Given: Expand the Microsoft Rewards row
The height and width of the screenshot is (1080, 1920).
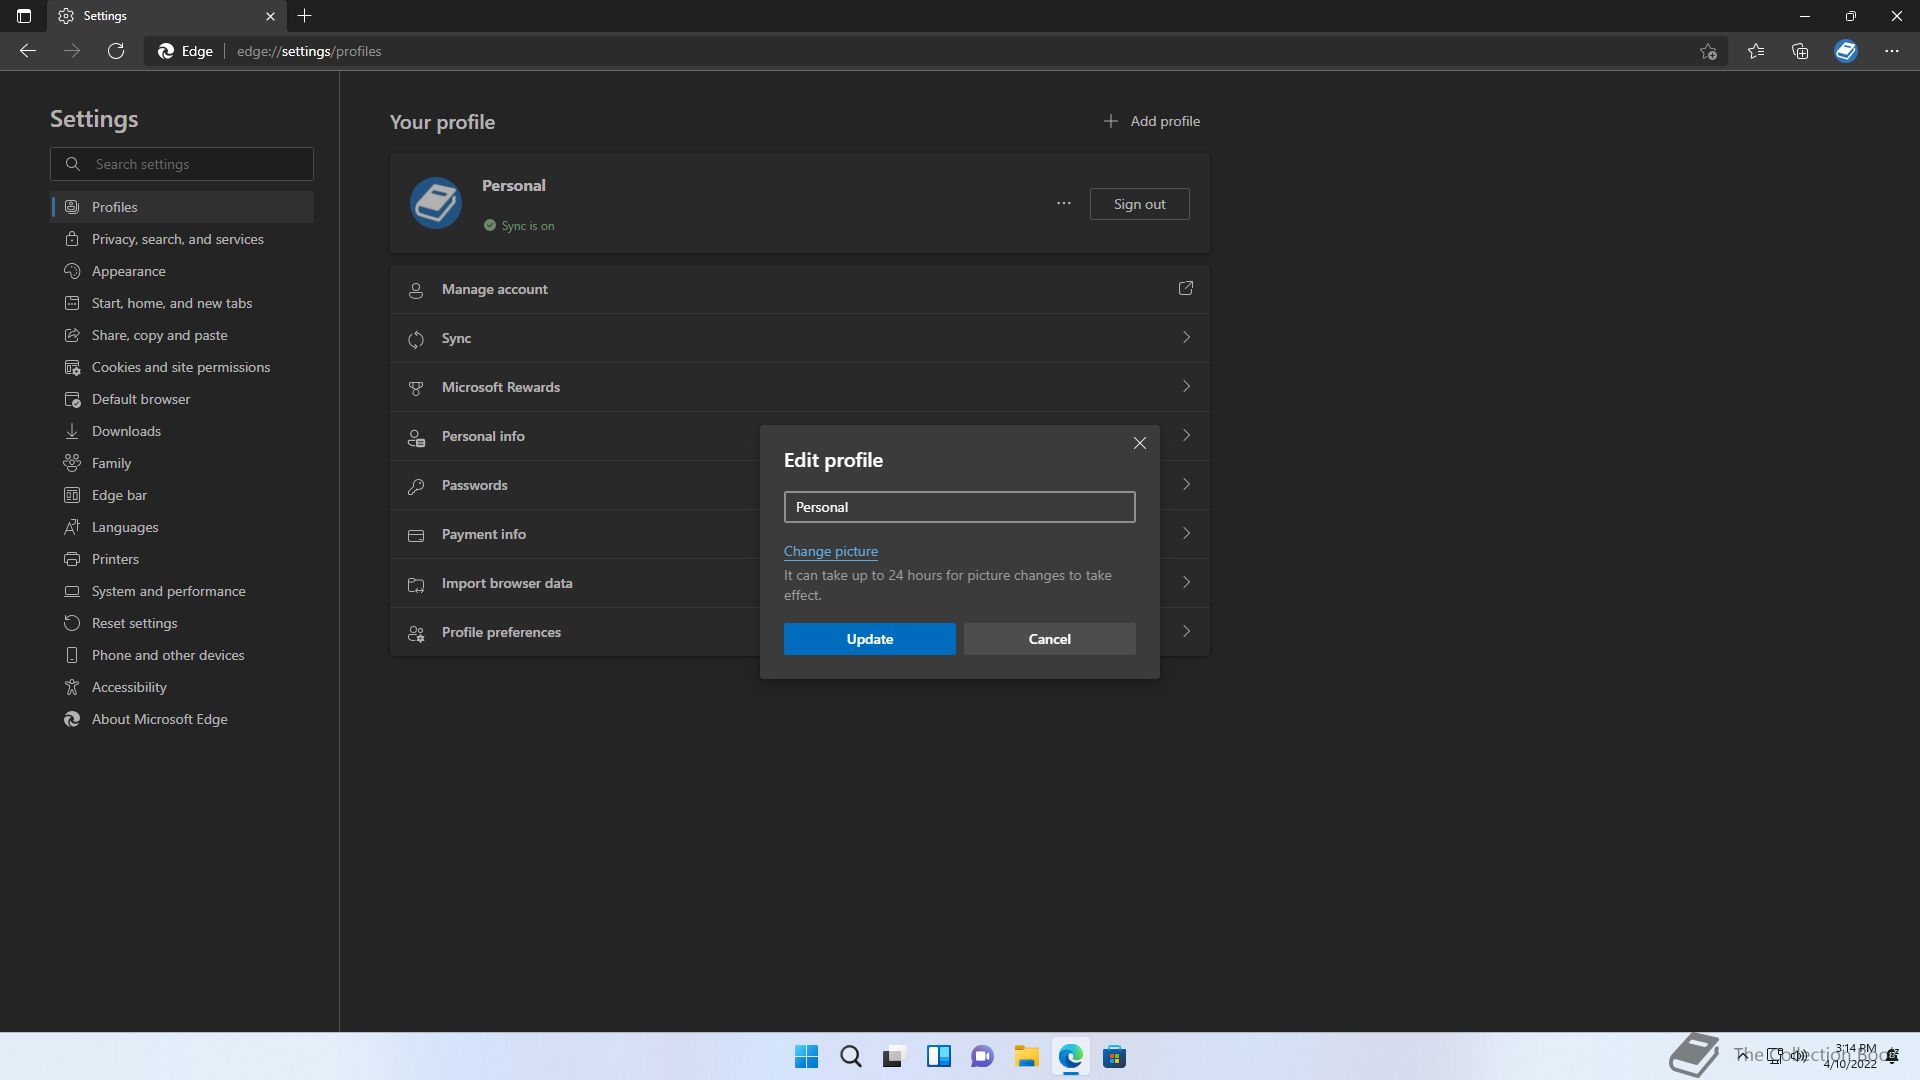Looking at the screenshot, I should coord(799,387).
